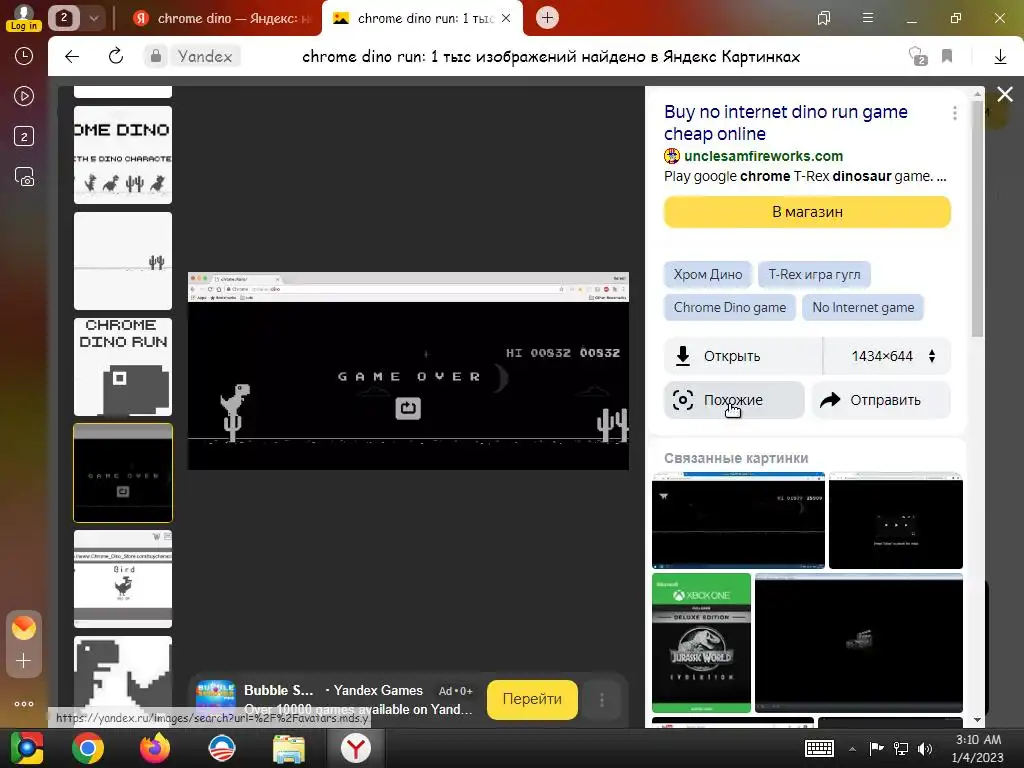Image resolution: width=1024 pixels, height=768 pixels.
Task: Click 'Похожие' similar images button
Action: click(x=734, y=400)
